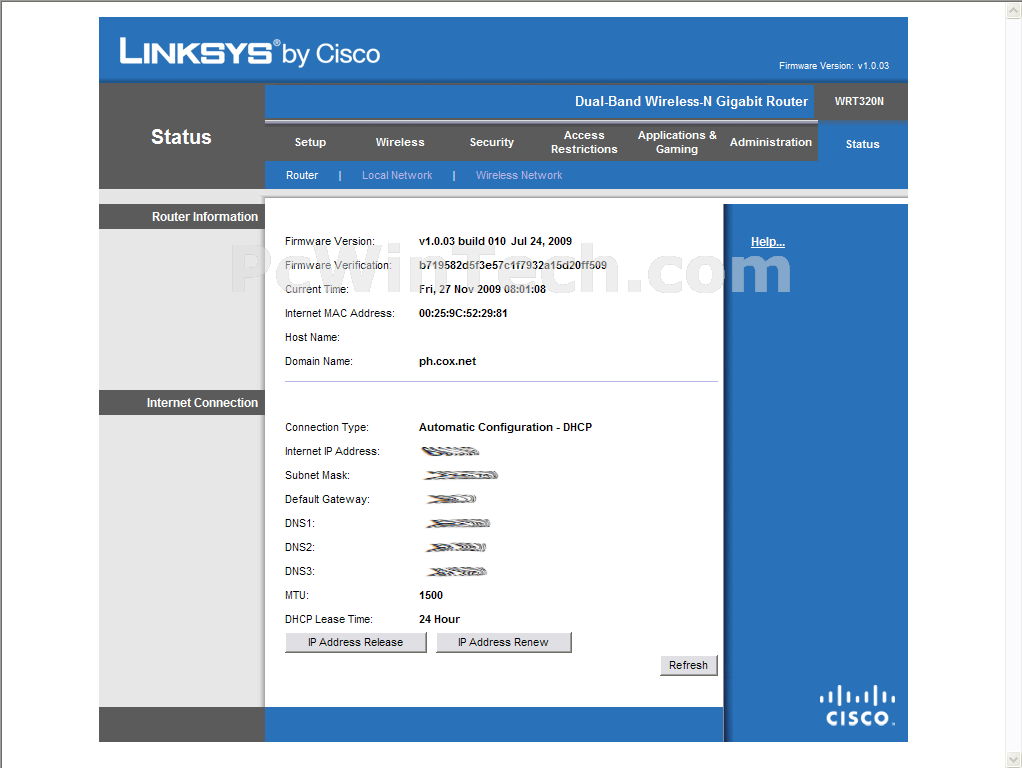Click the Connection Type label
1022x768 pixels.
click(327, 428)
